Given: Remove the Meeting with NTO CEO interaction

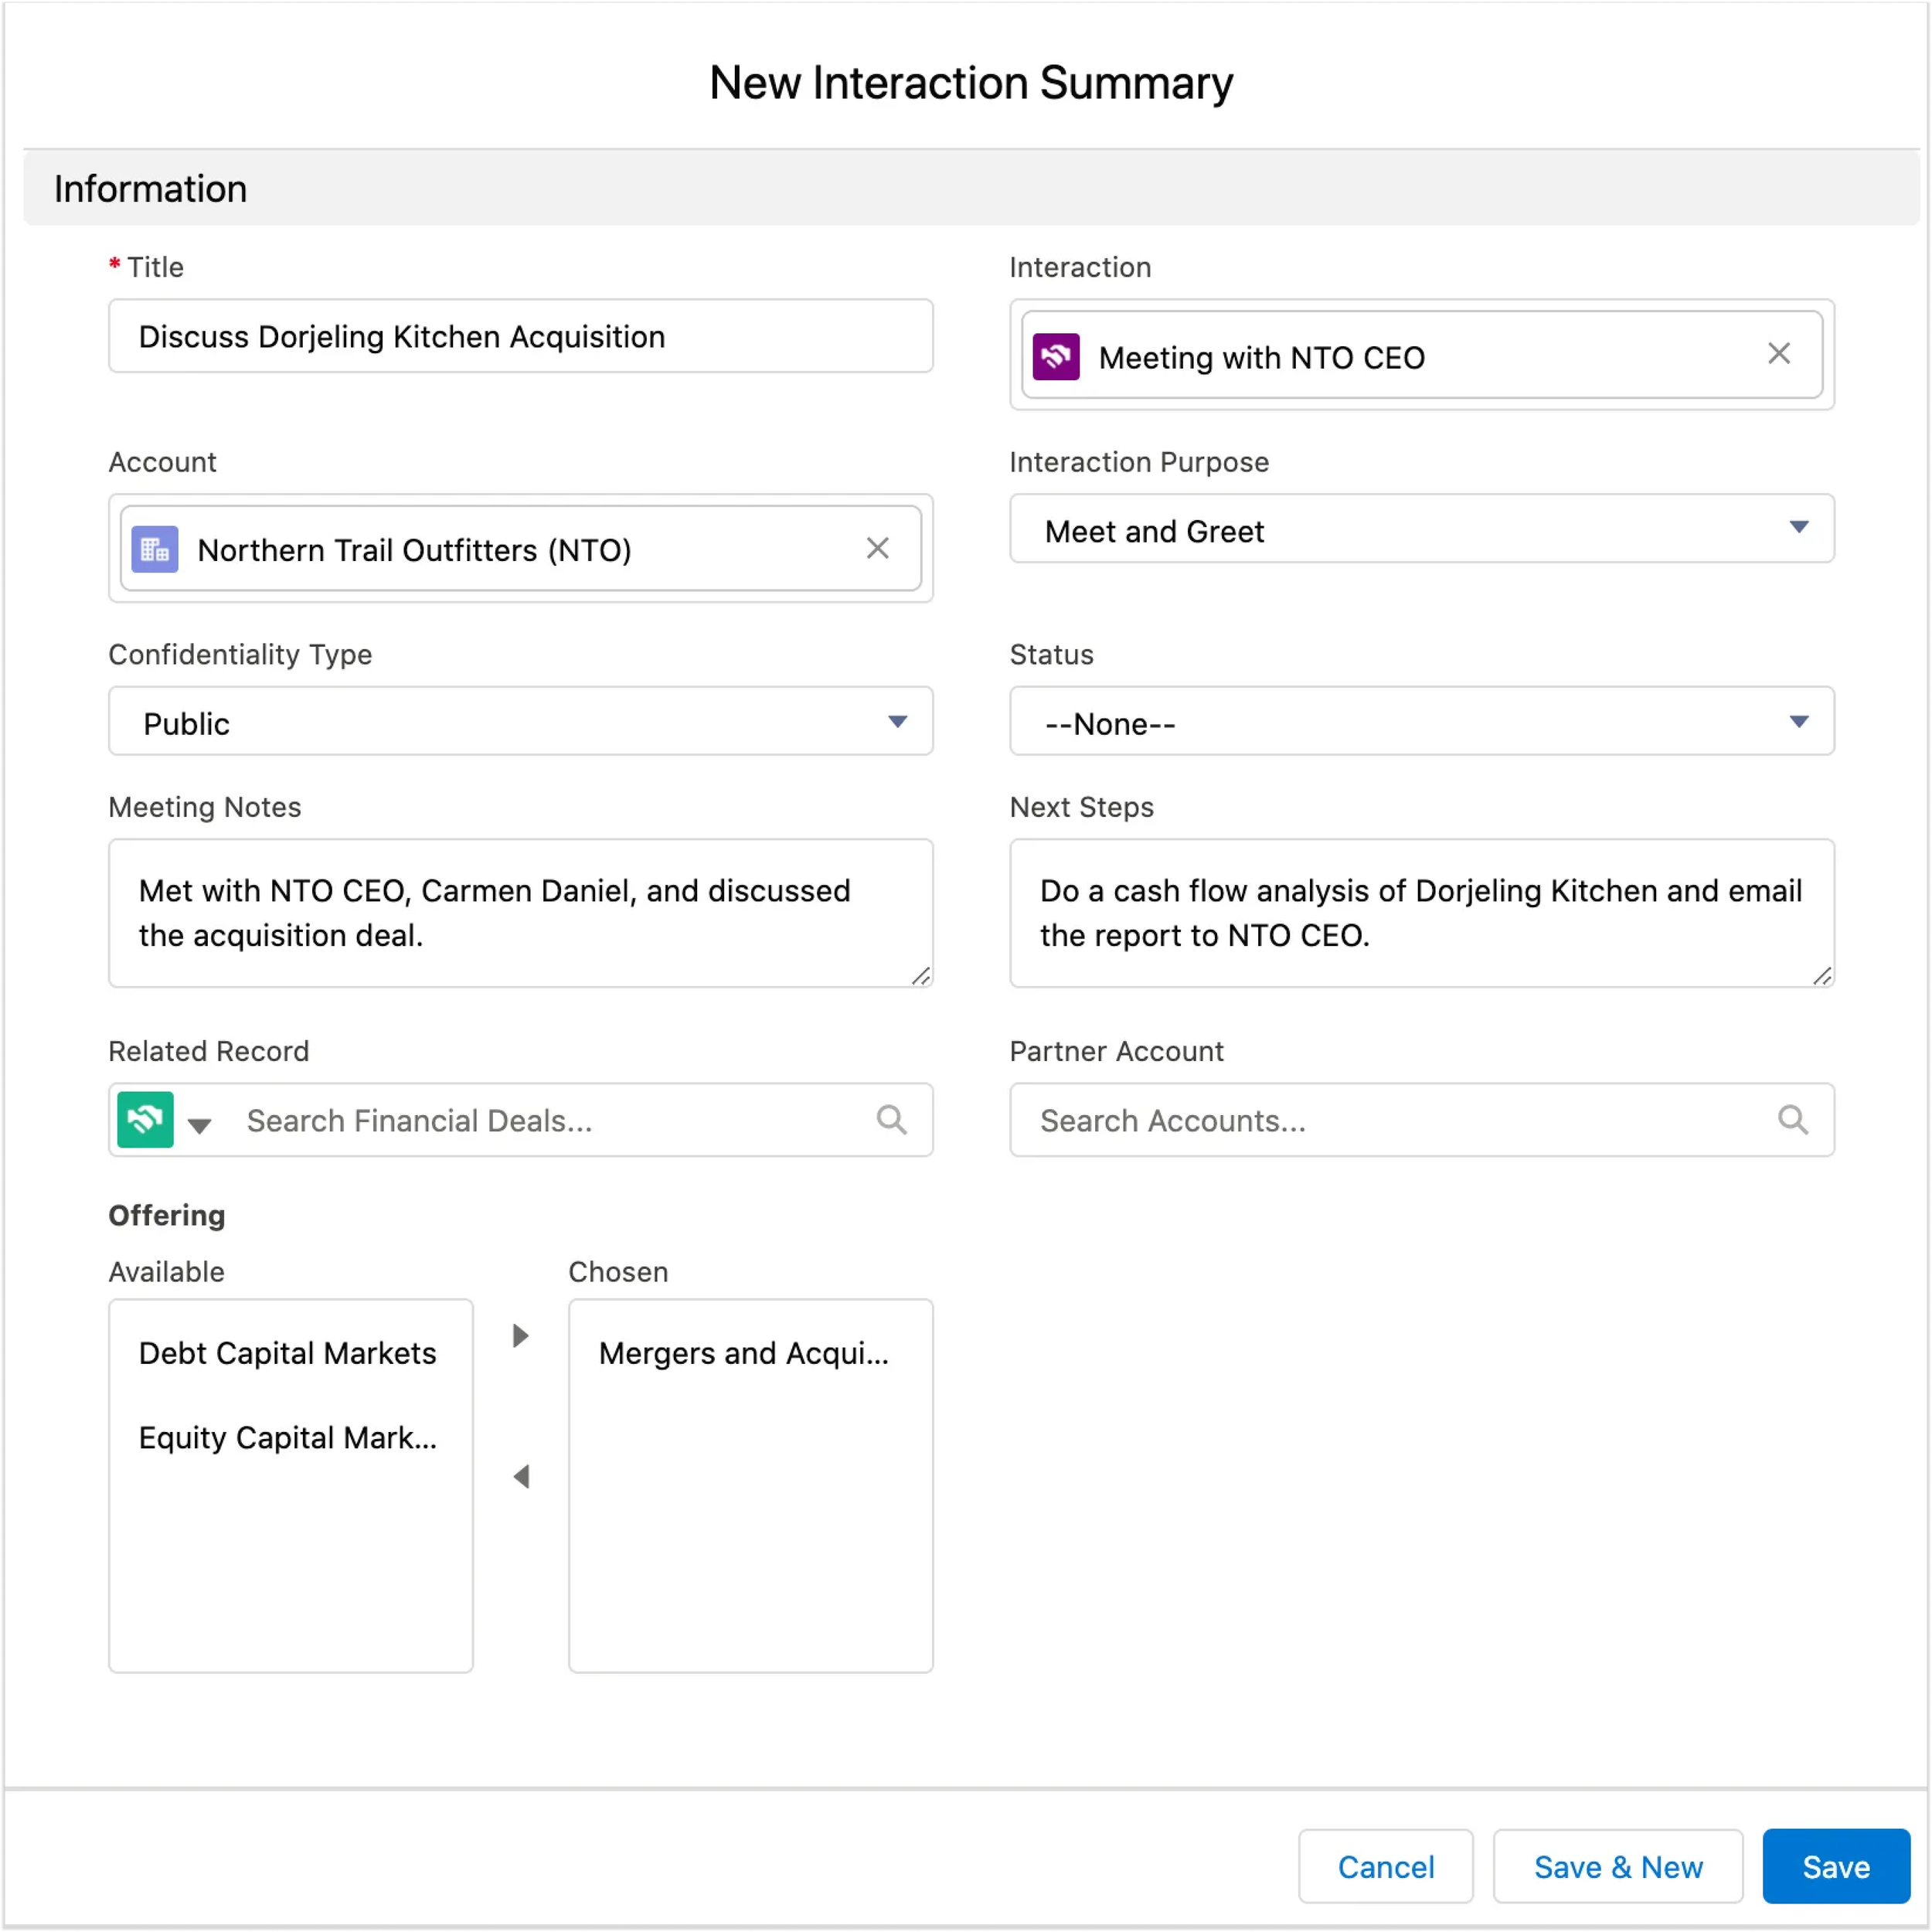Looking at the screenshot, I should coord(1778,354).
